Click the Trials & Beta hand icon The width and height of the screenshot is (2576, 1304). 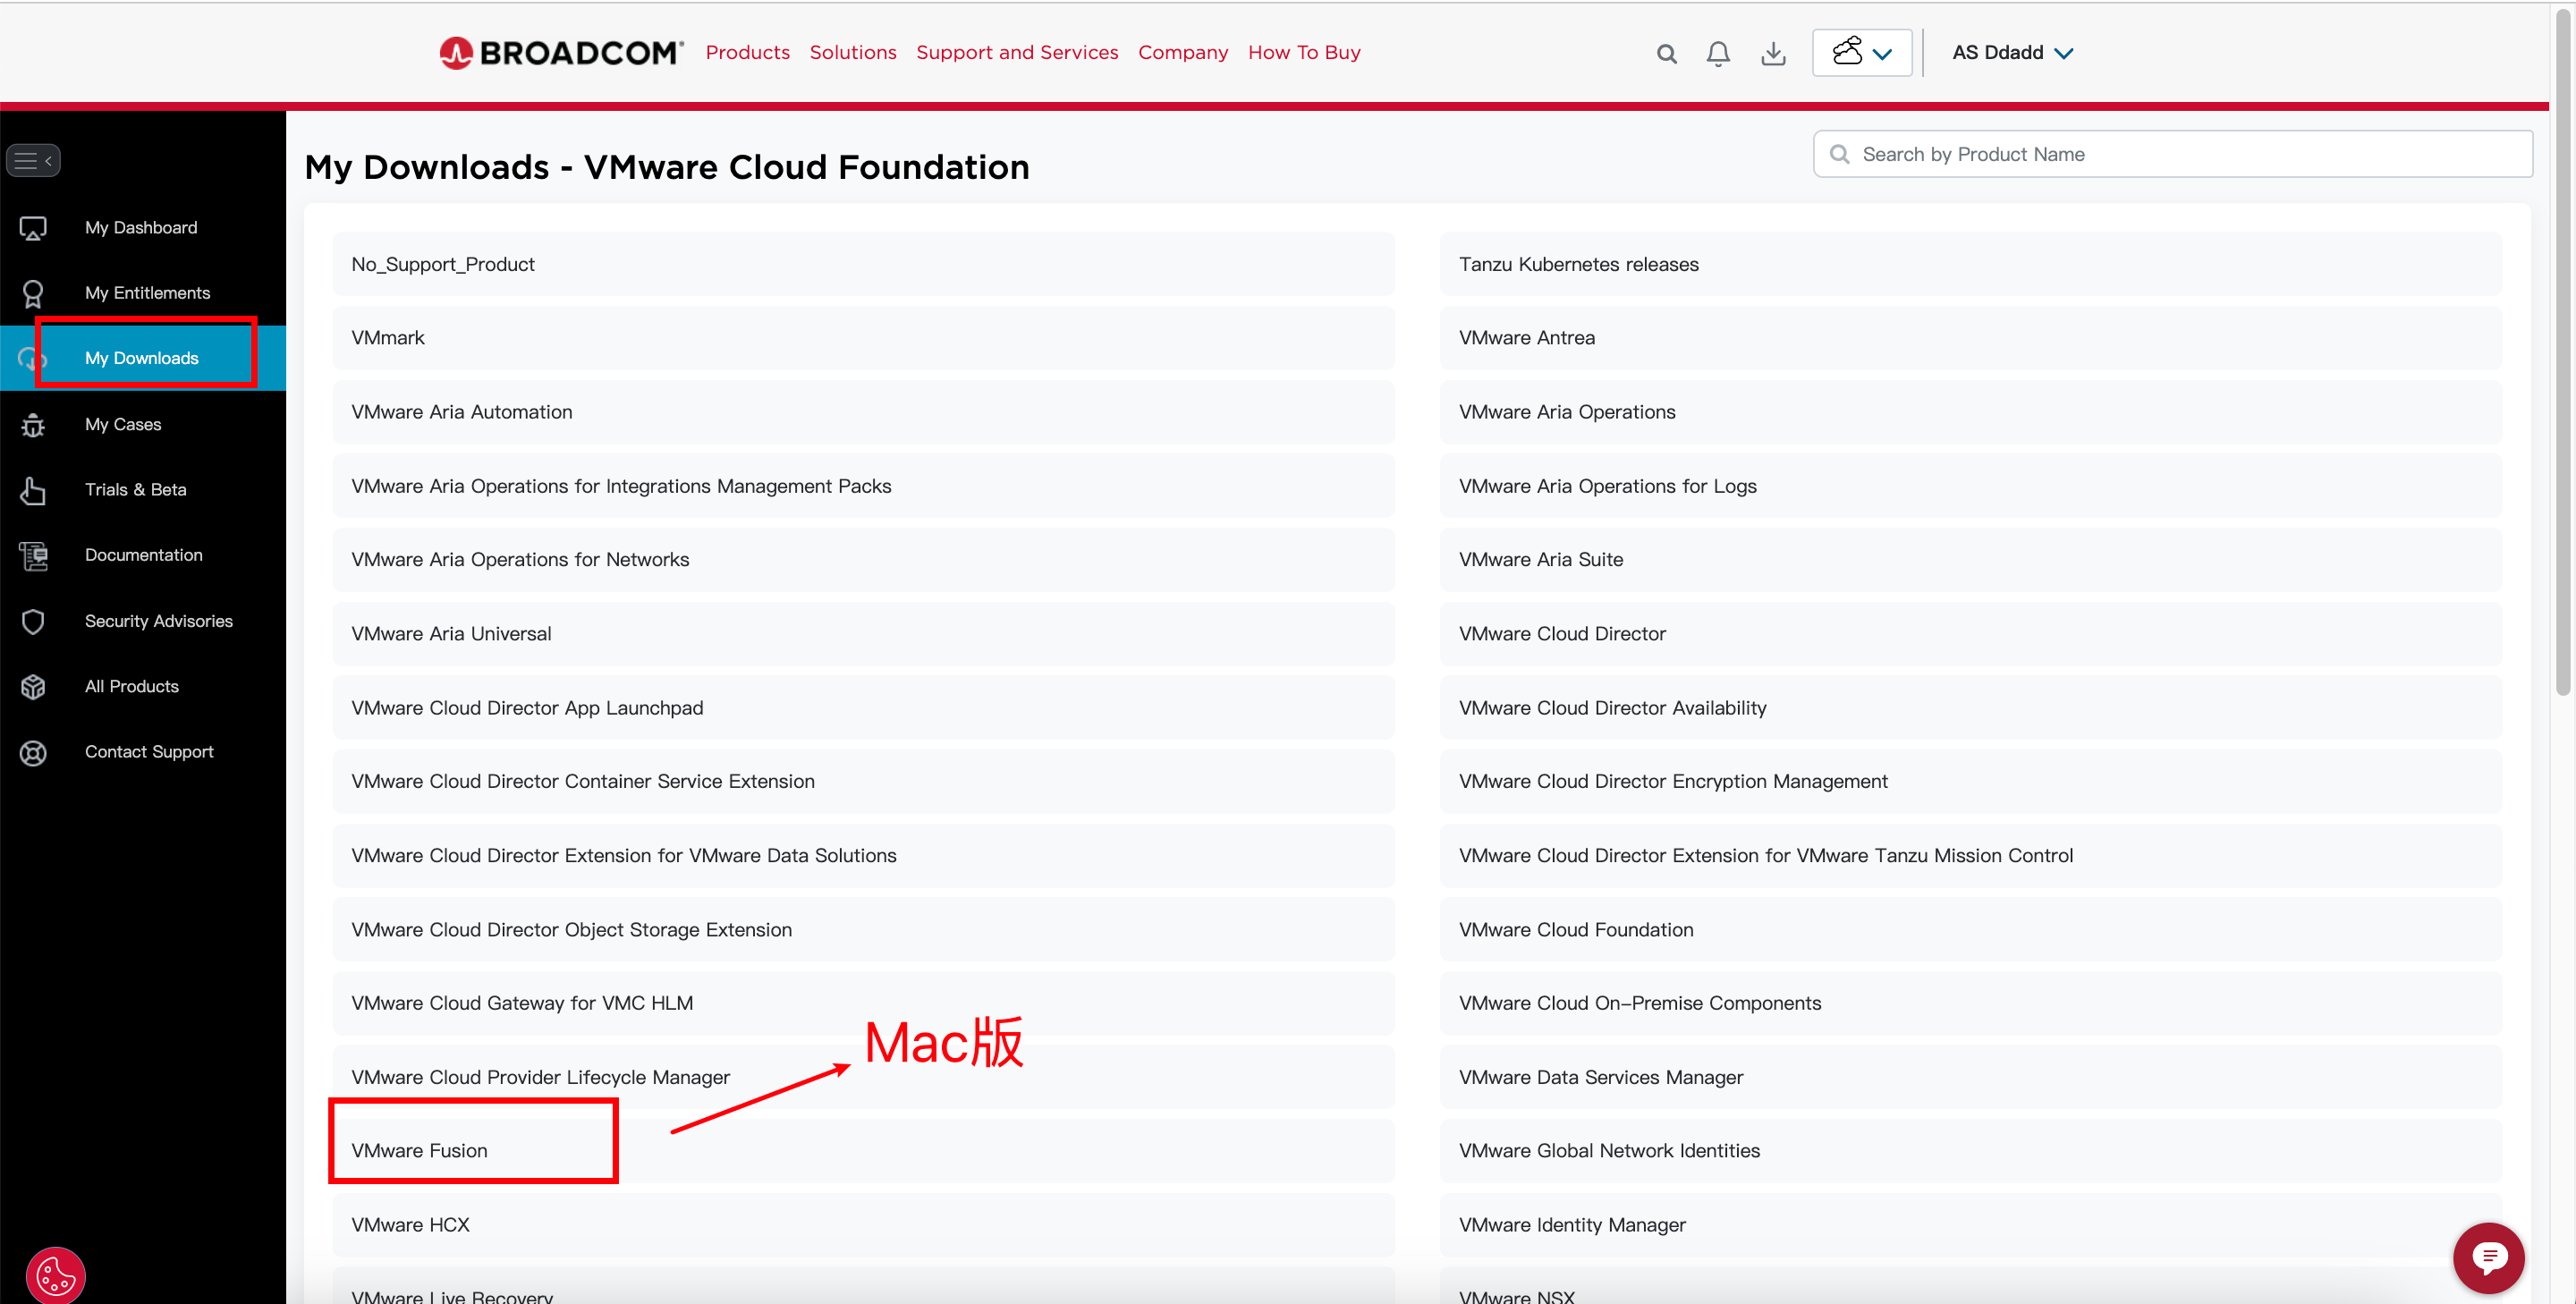[33, 490]
